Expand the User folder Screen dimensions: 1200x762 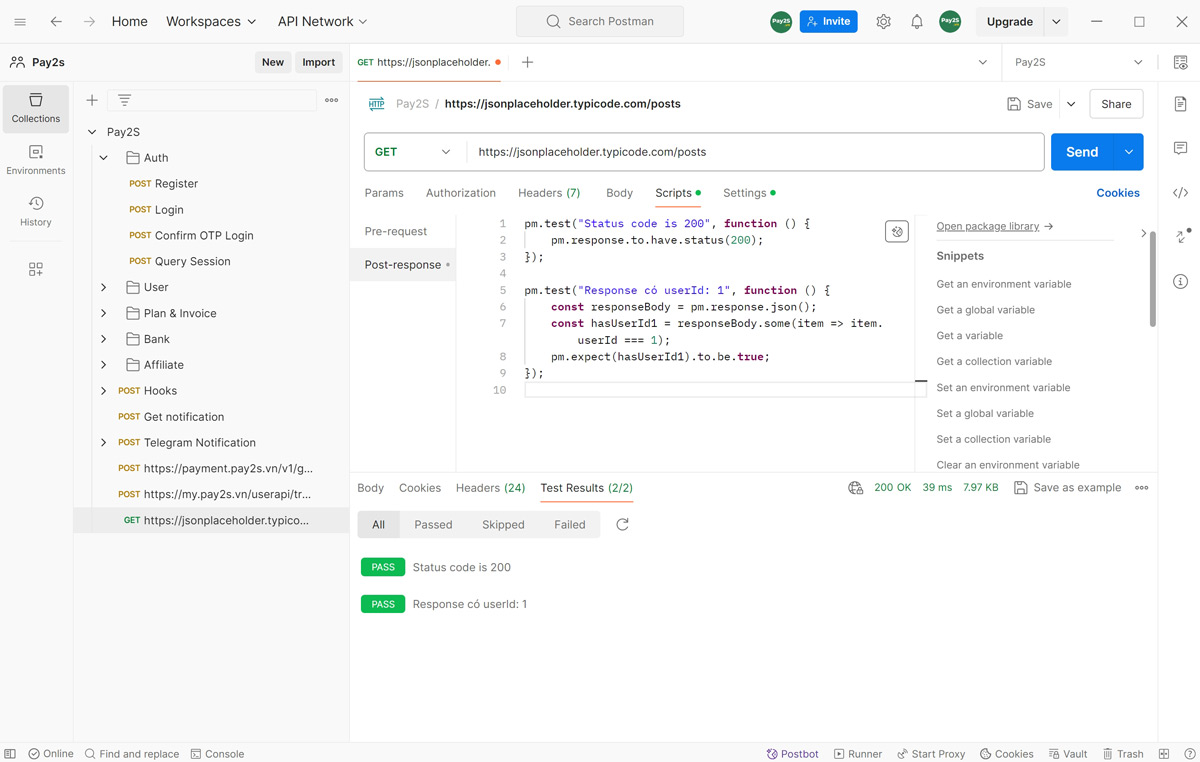(x=104, y=287)
